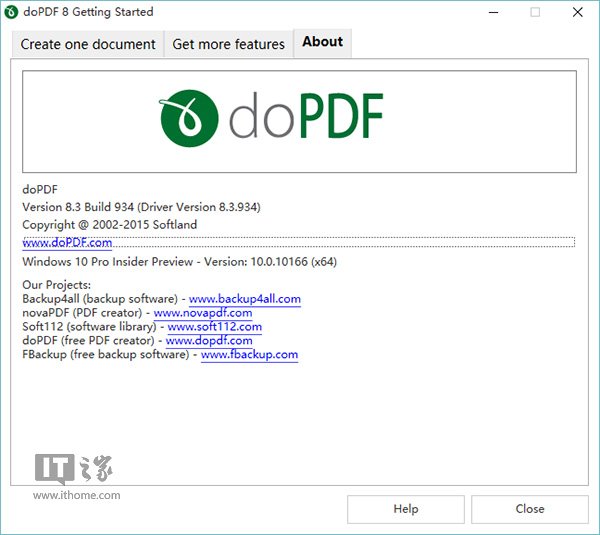
Task: Click the version text 'Version 8.3 Build 934'
Action: coord(78,207)
